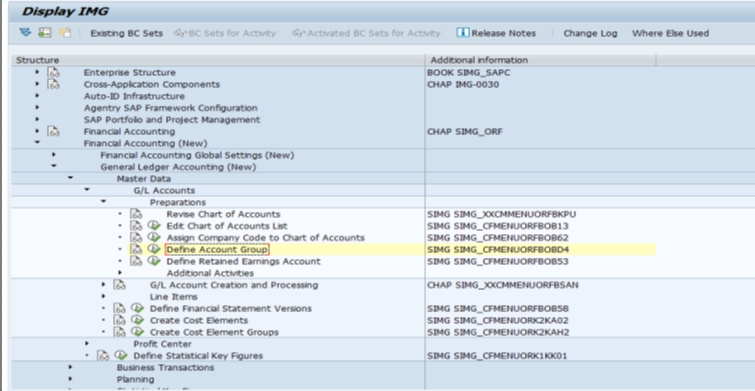Open documentation icon for Enterprise Structure
The image size is (755, 391).
point(53,73)
